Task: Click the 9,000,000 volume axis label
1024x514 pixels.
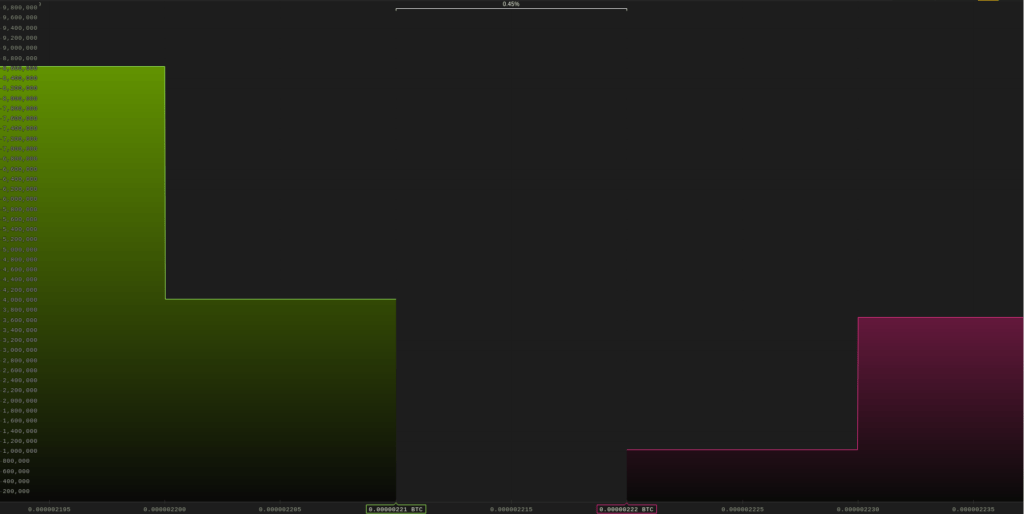Action: click(x=20, y=48)
